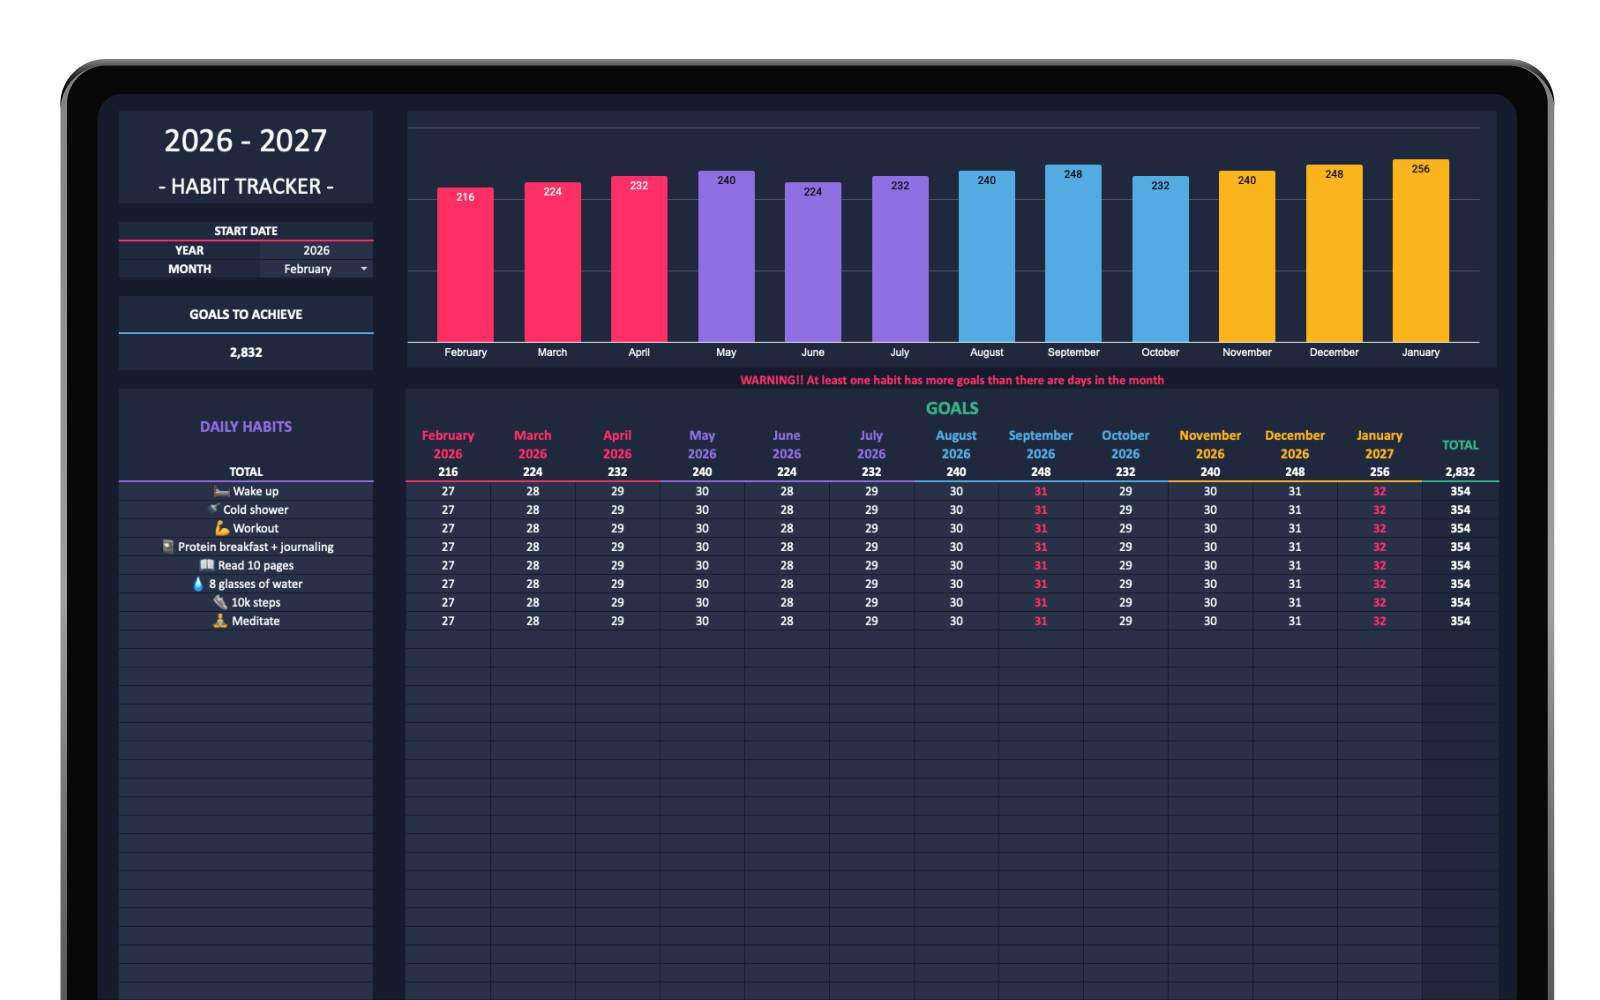Click the August 2026 column header
This screenshot has height=1000, width=1600.
pyautogui.click(x=956, y=444)
